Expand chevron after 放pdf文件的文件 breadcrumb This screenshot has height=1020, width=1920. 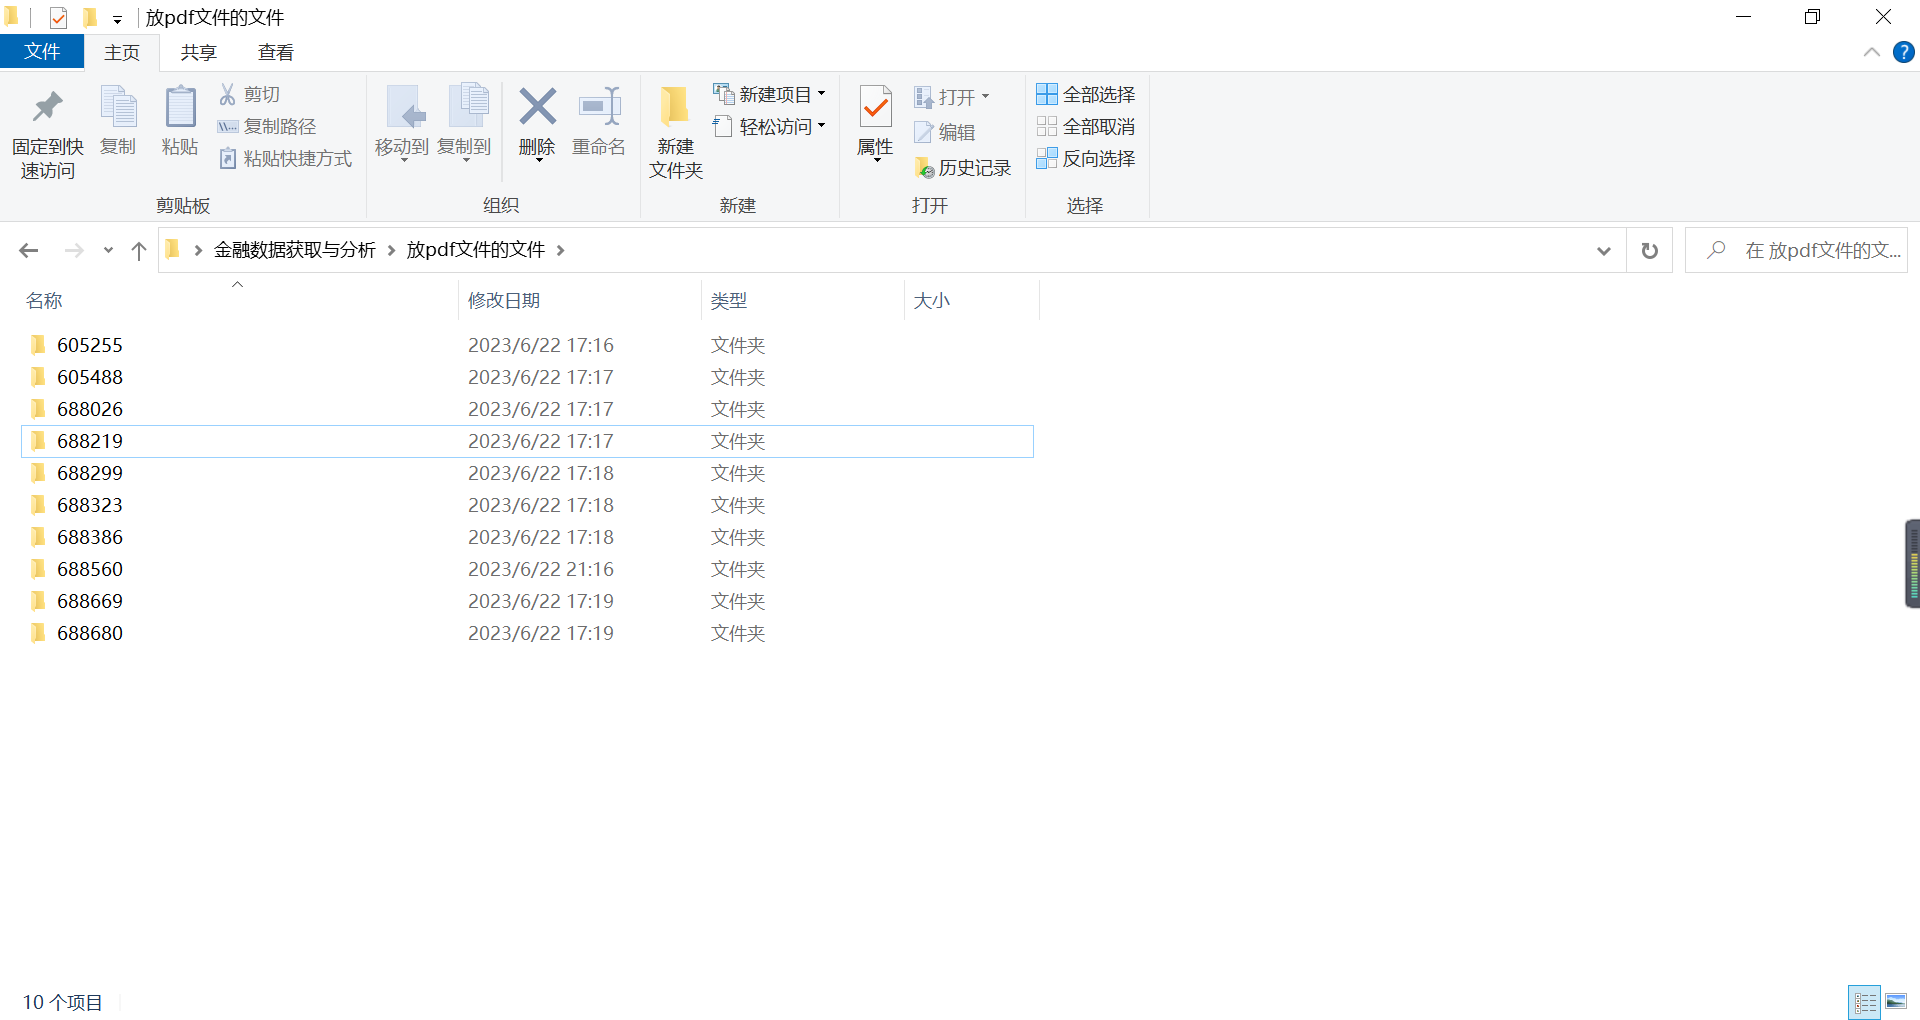coord(560,250)
